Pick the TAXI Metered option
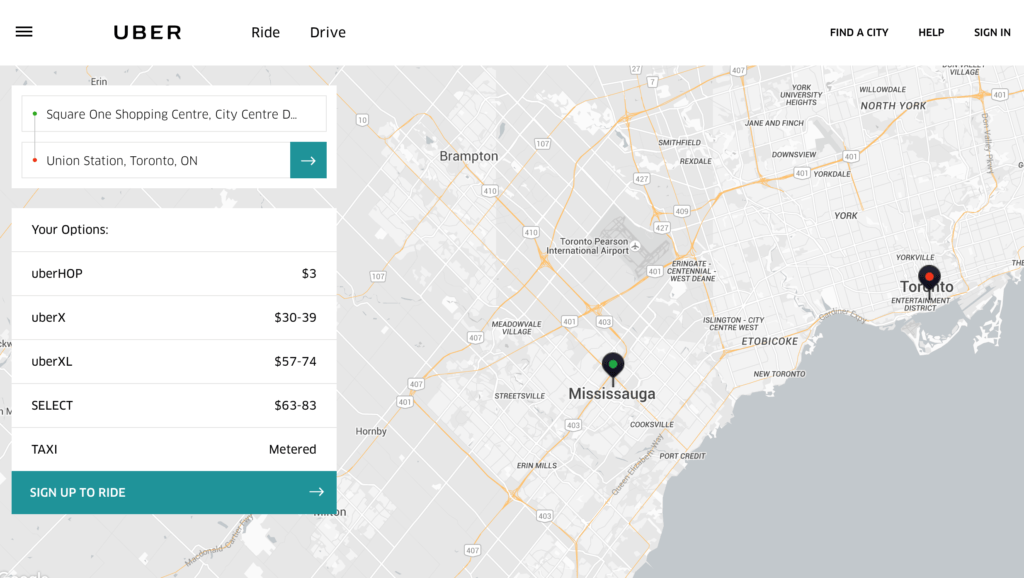The width and height of the screenshot is (1024, 578). [x=173, y=449]
